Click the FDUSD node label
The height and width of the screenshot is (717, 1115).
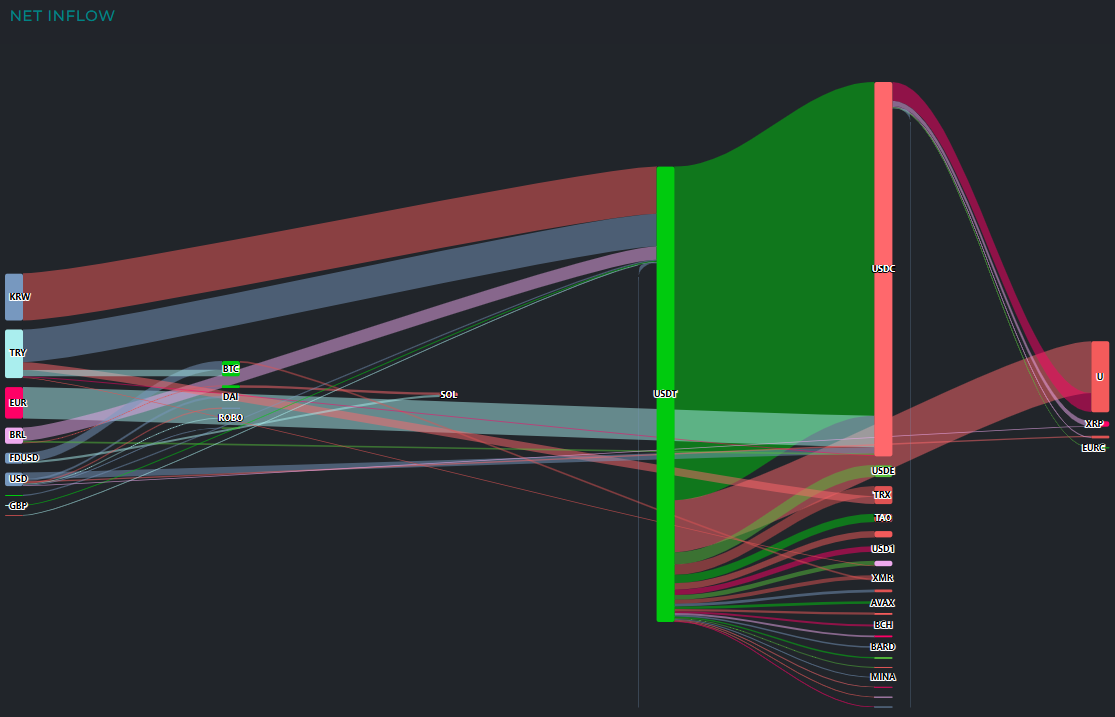tap(24, 458)
